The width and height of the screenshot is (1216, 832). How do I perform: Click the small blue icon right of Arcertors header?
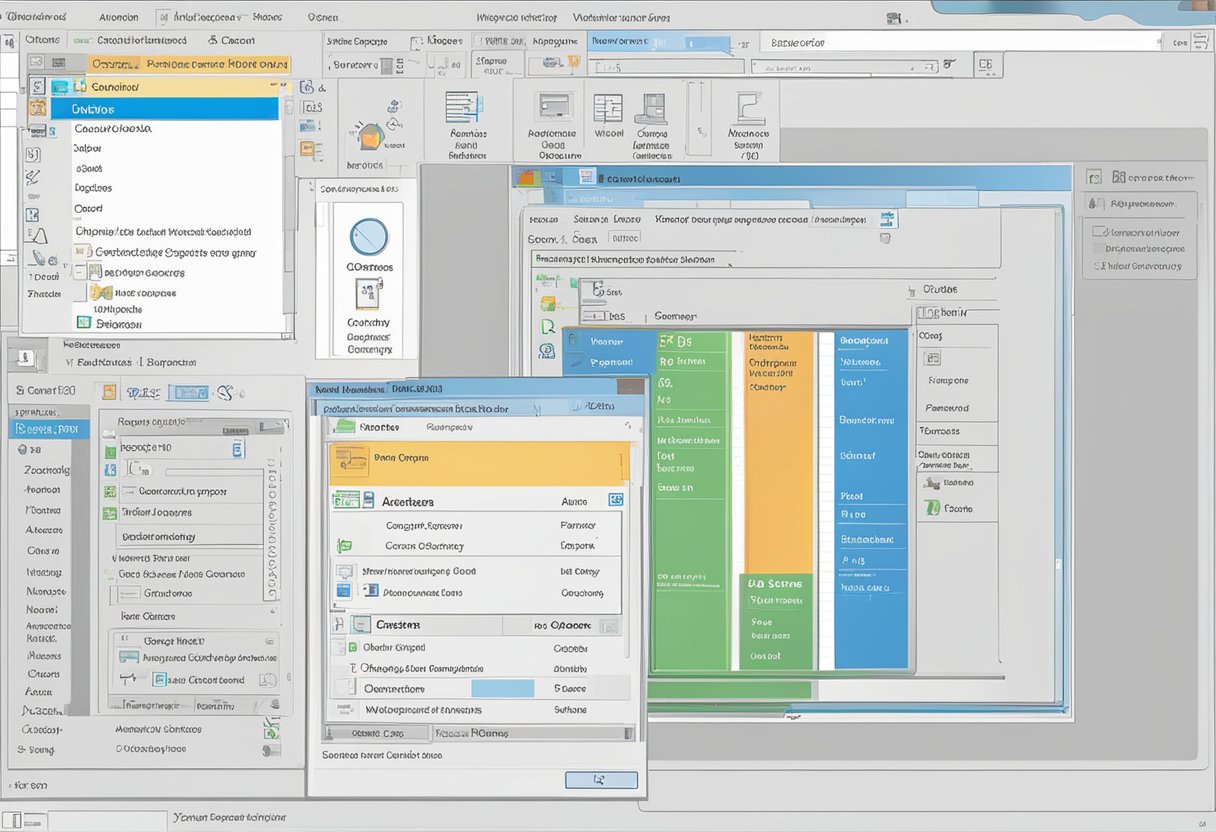tap(616, 500)
